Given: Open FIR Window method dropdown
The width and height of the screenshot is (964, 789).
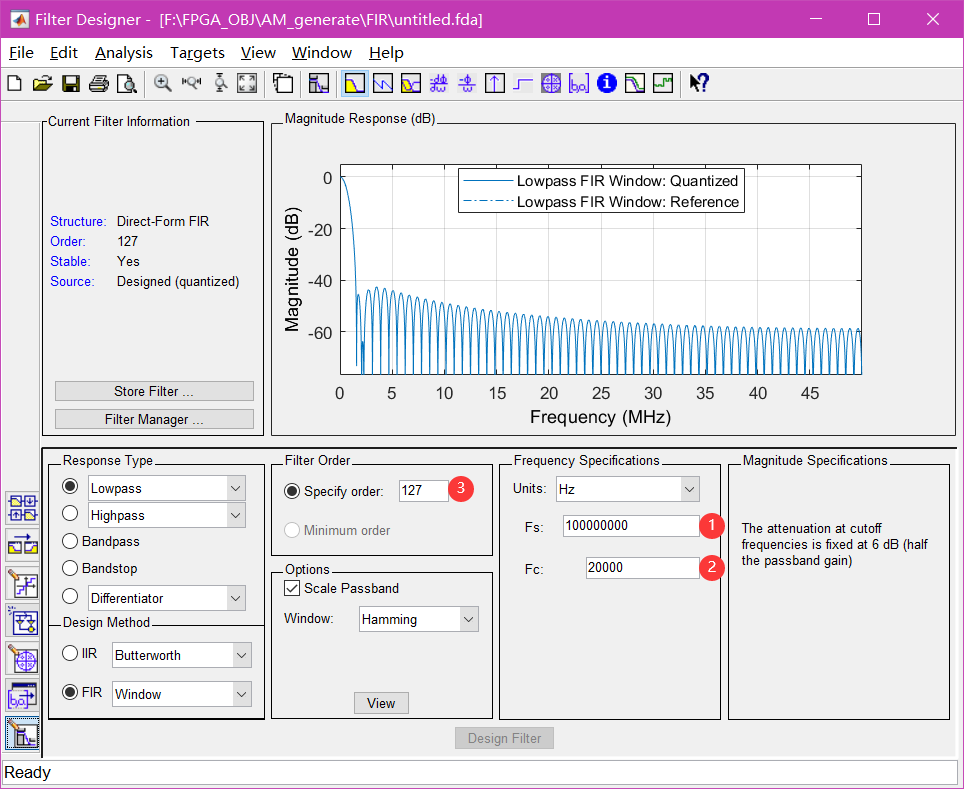Looking at the screenshot, I should tap(242, 694).
